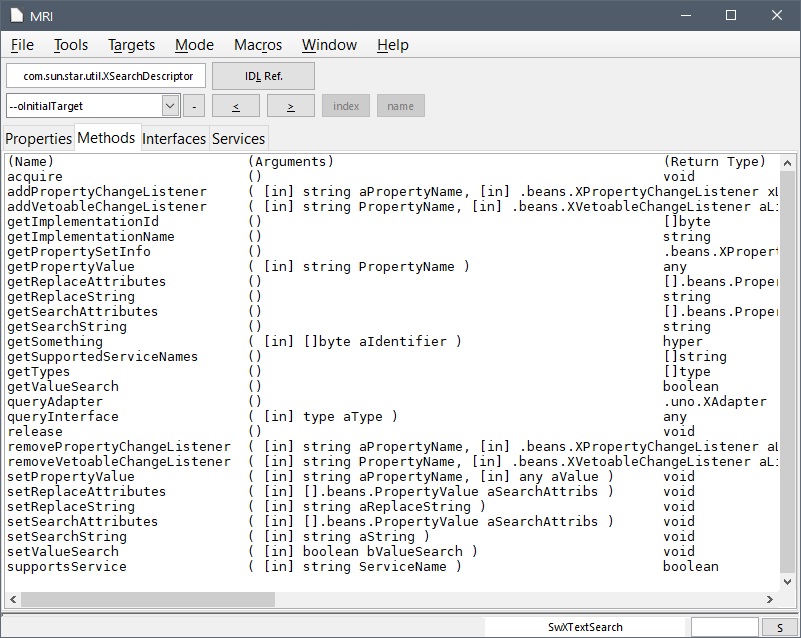Click the vertical scrollbar thumb
The image size is (801, 638).
[x=787, y=372]
